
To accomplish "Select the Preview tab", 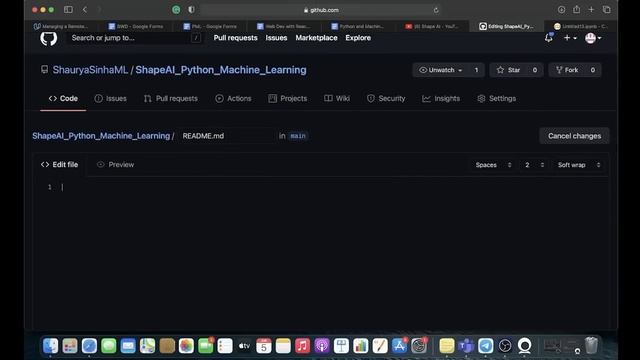I will (116, 164).
